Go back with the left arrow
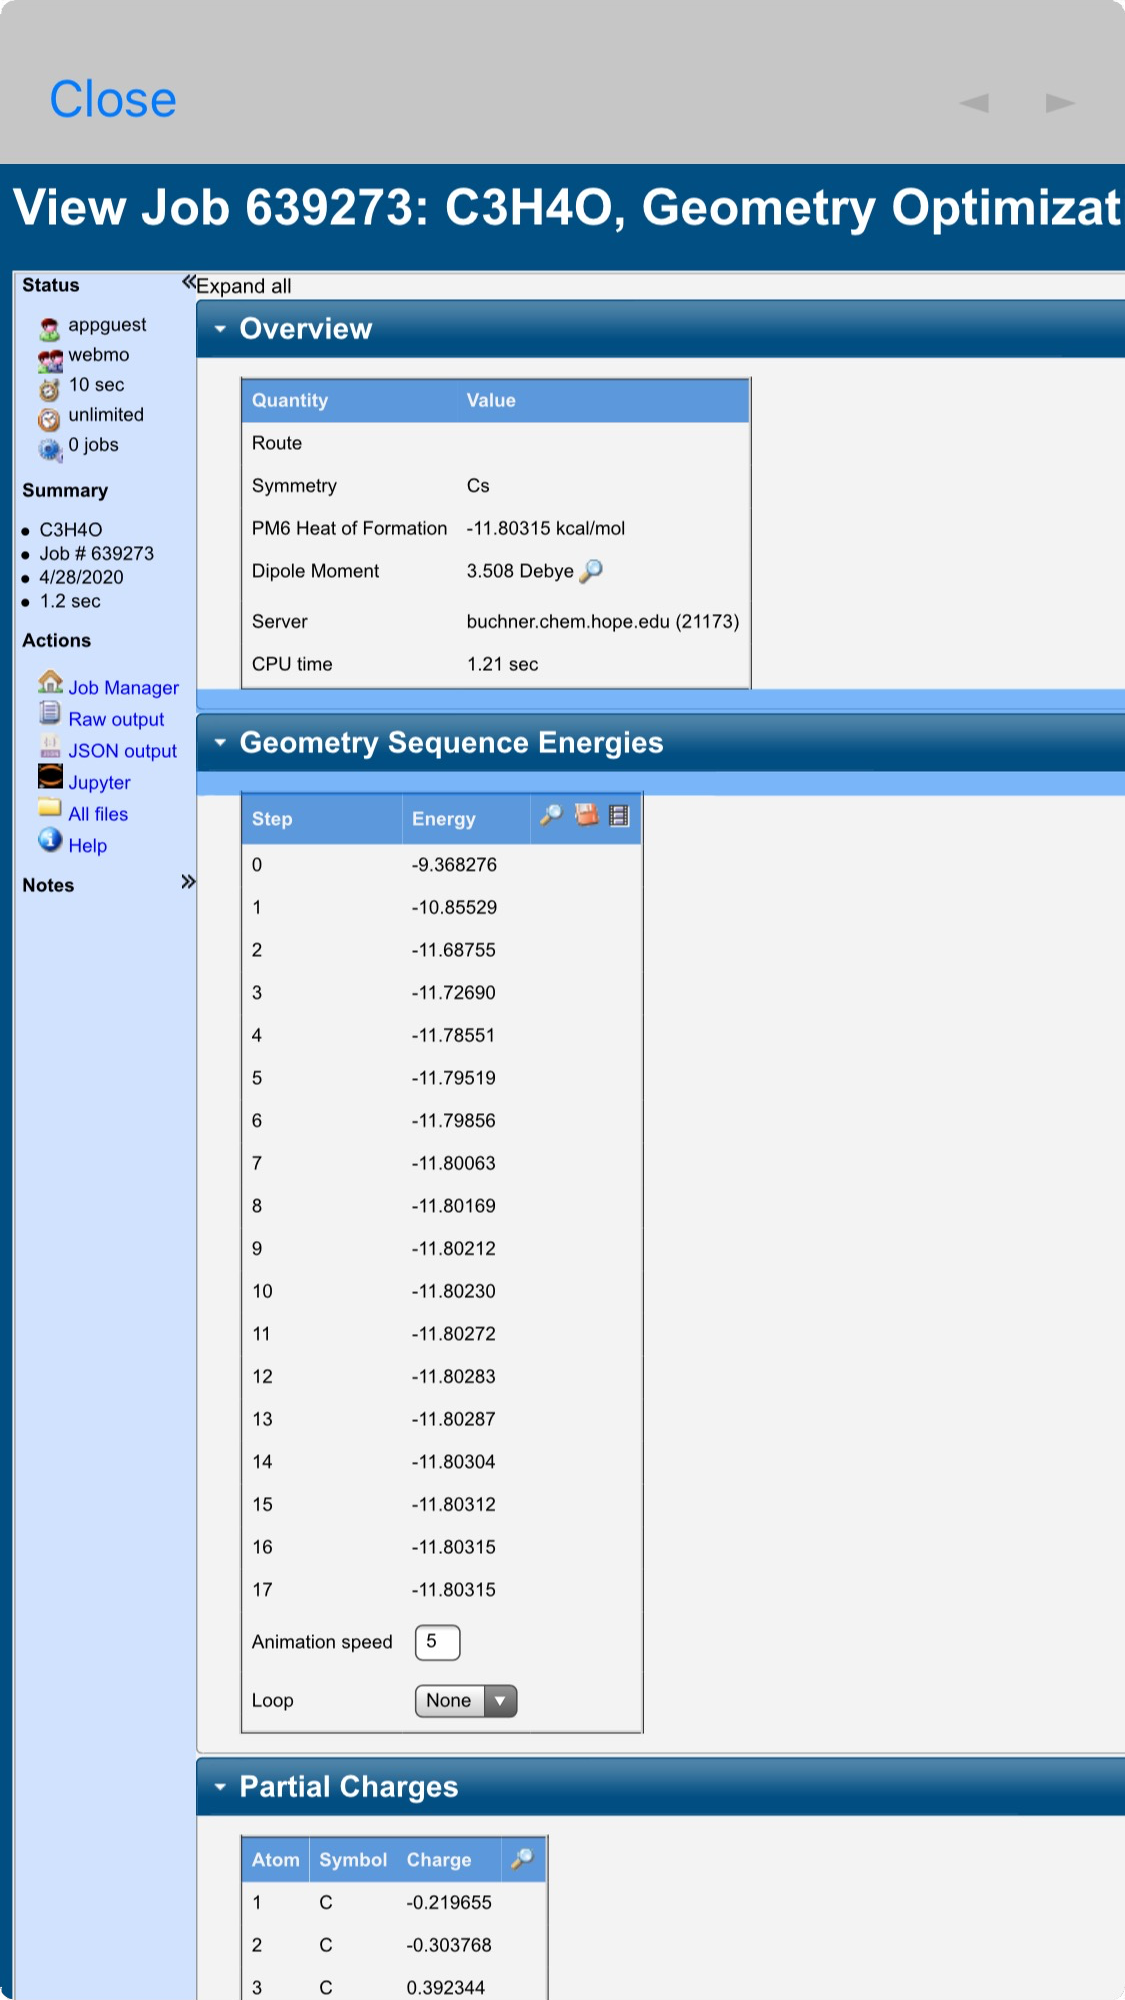This screenshot has height=2000, width=1125. [974, 103]
